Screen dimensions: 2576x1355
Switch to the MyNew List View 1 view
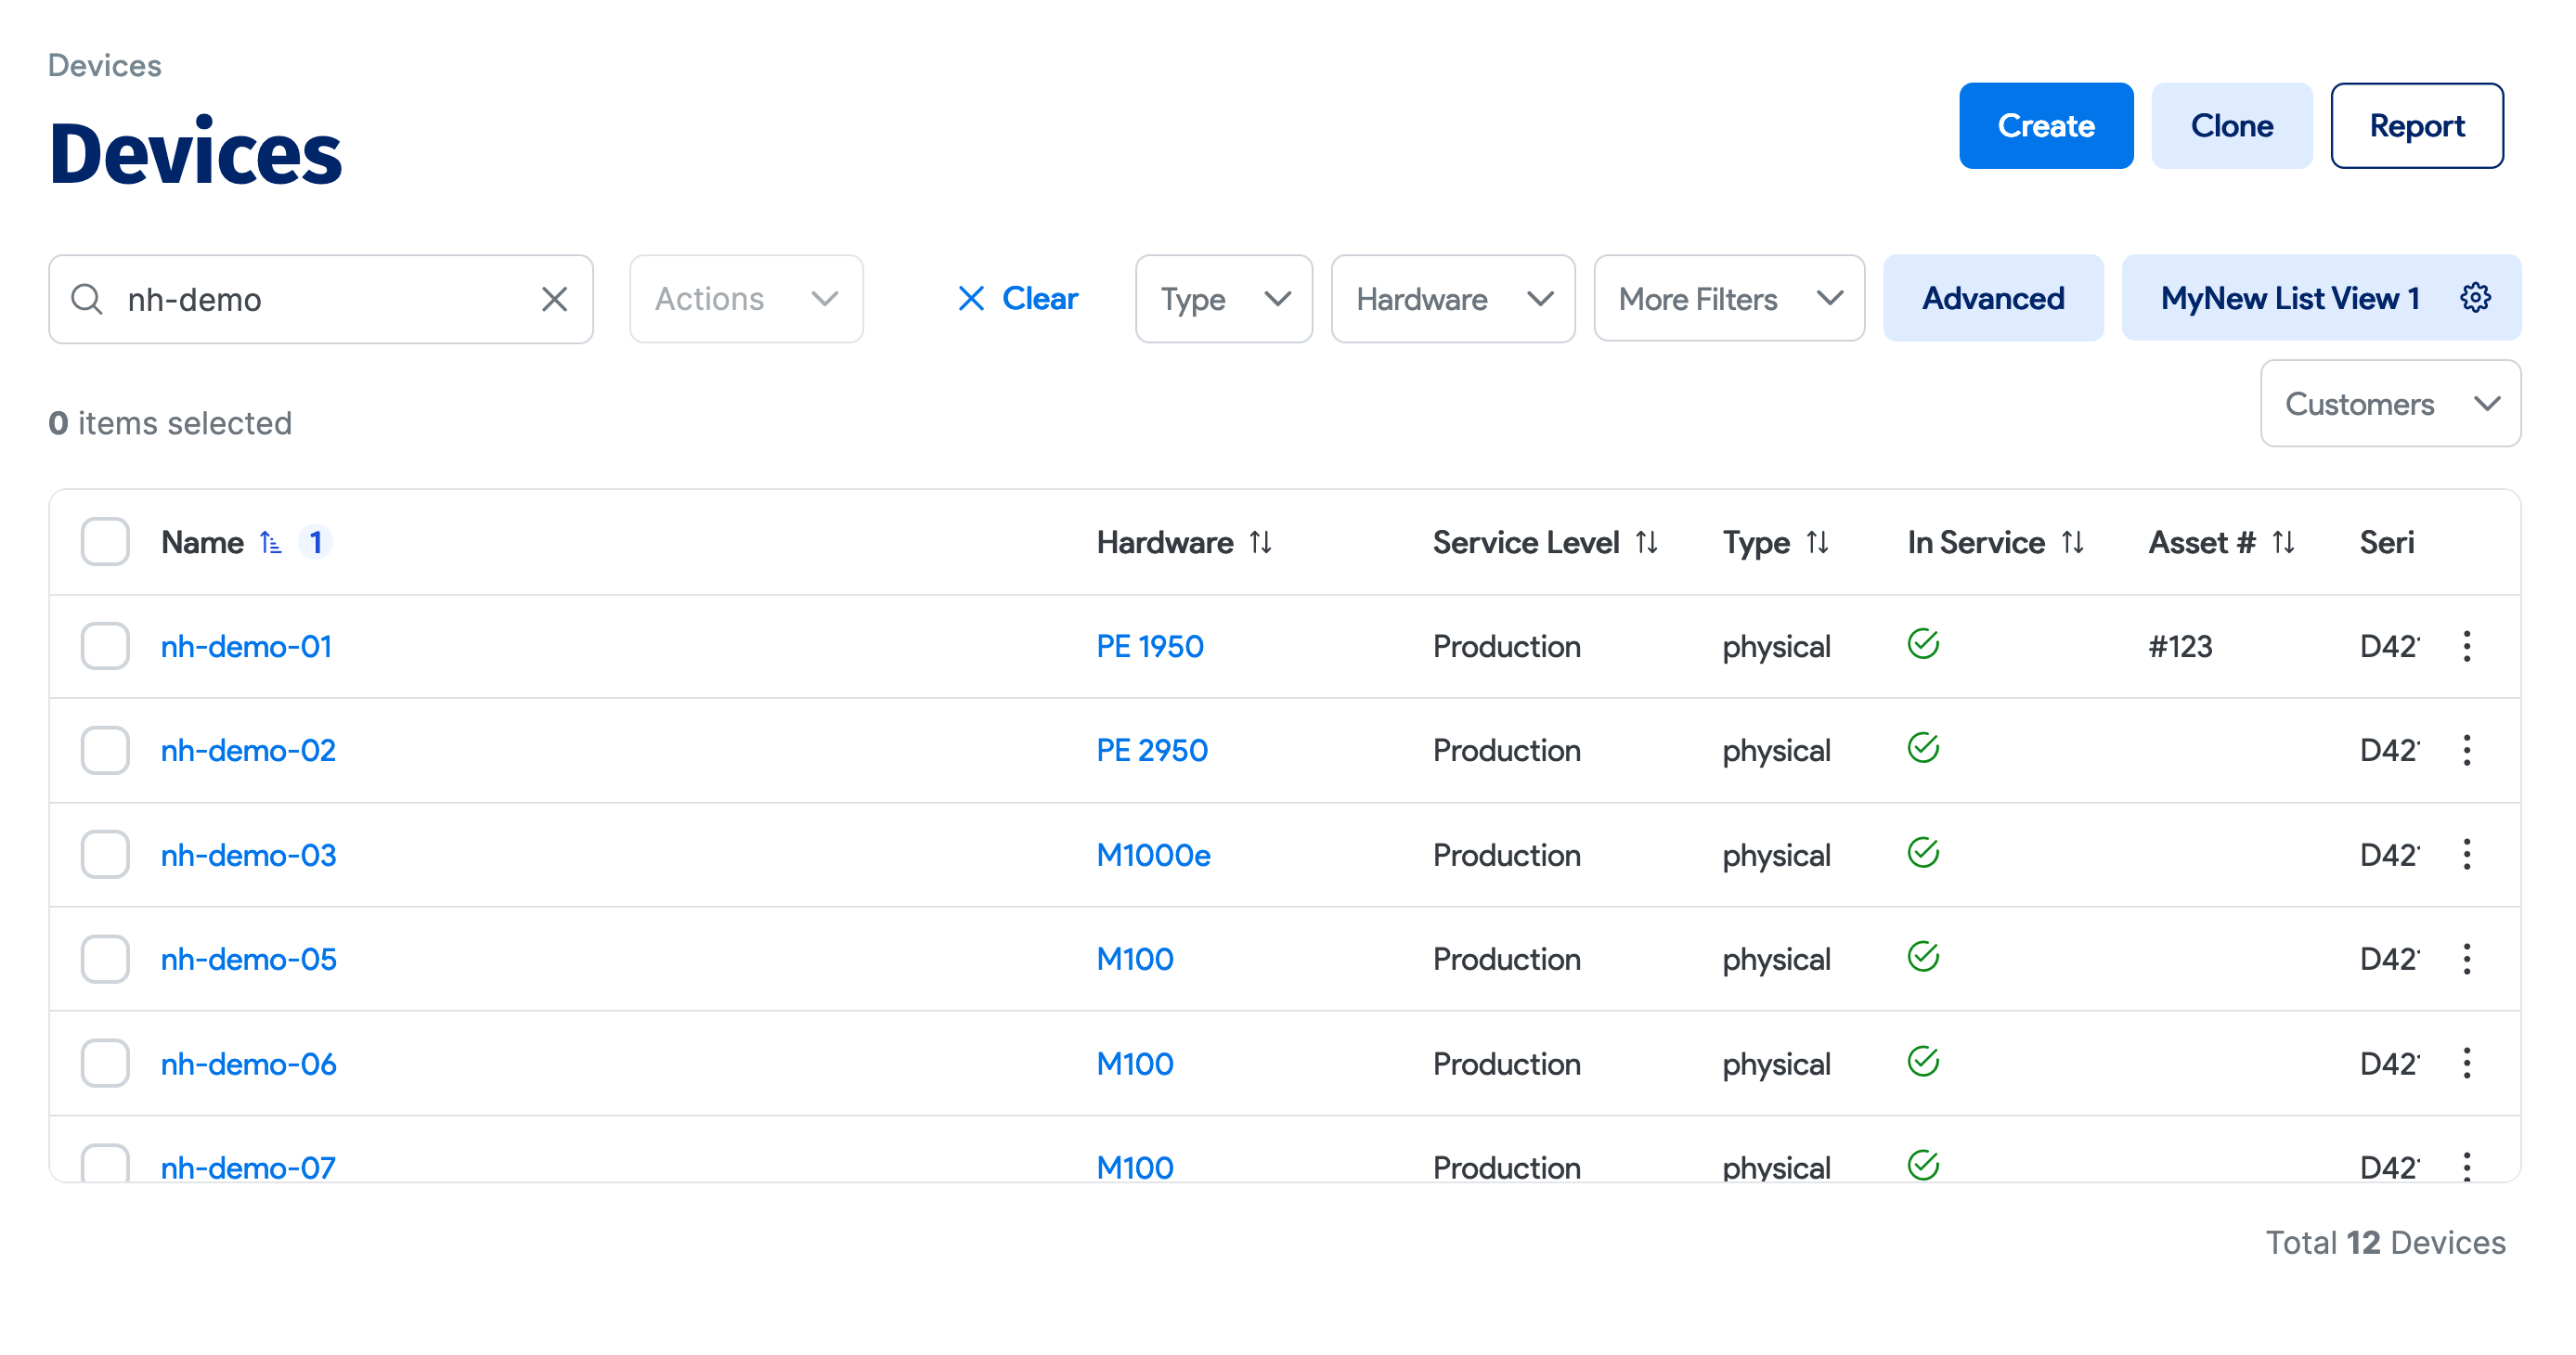click(x=2290, y=297)
